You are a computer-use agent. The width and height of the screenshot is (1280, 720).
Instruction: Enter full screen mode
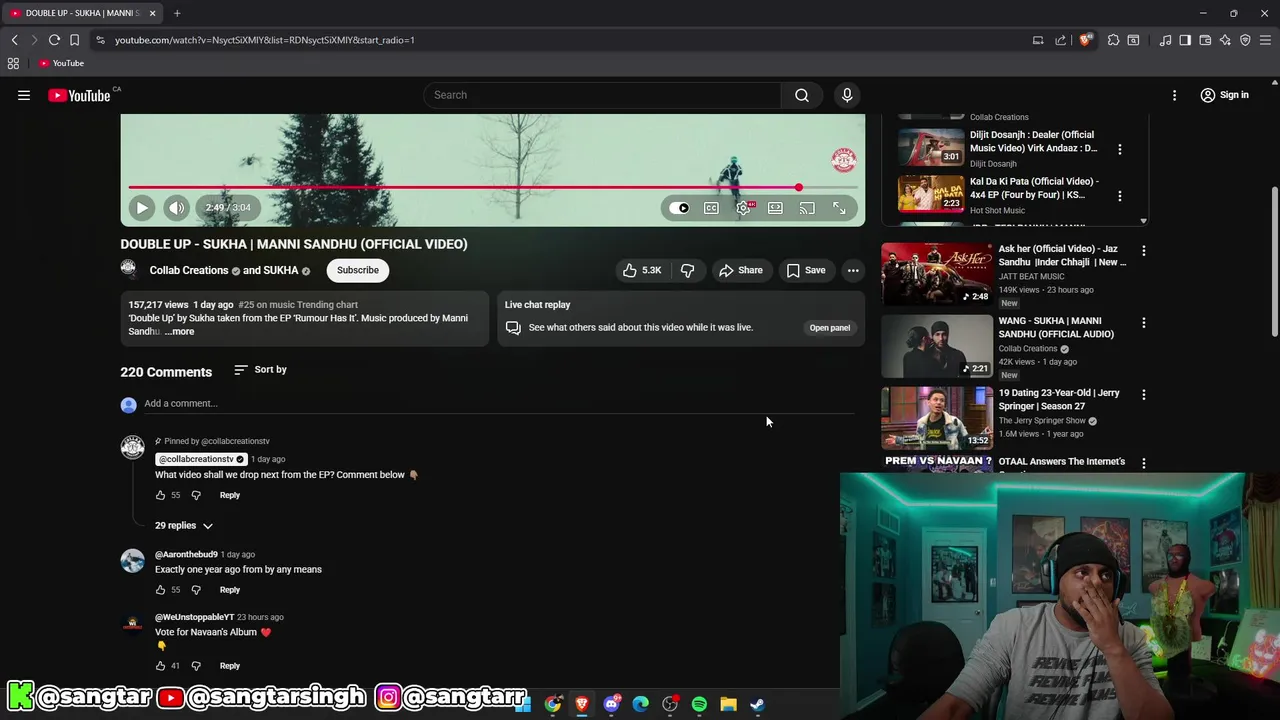click(839, 208)
